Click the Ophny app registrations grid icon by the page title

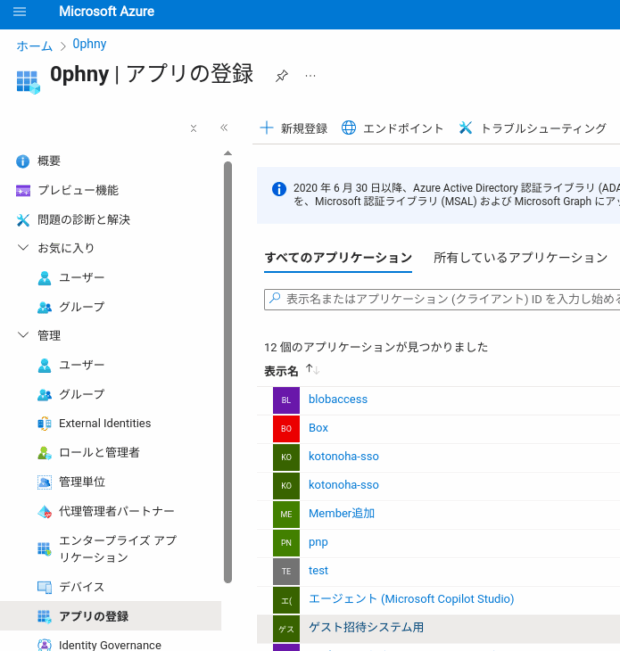(28, 82)
